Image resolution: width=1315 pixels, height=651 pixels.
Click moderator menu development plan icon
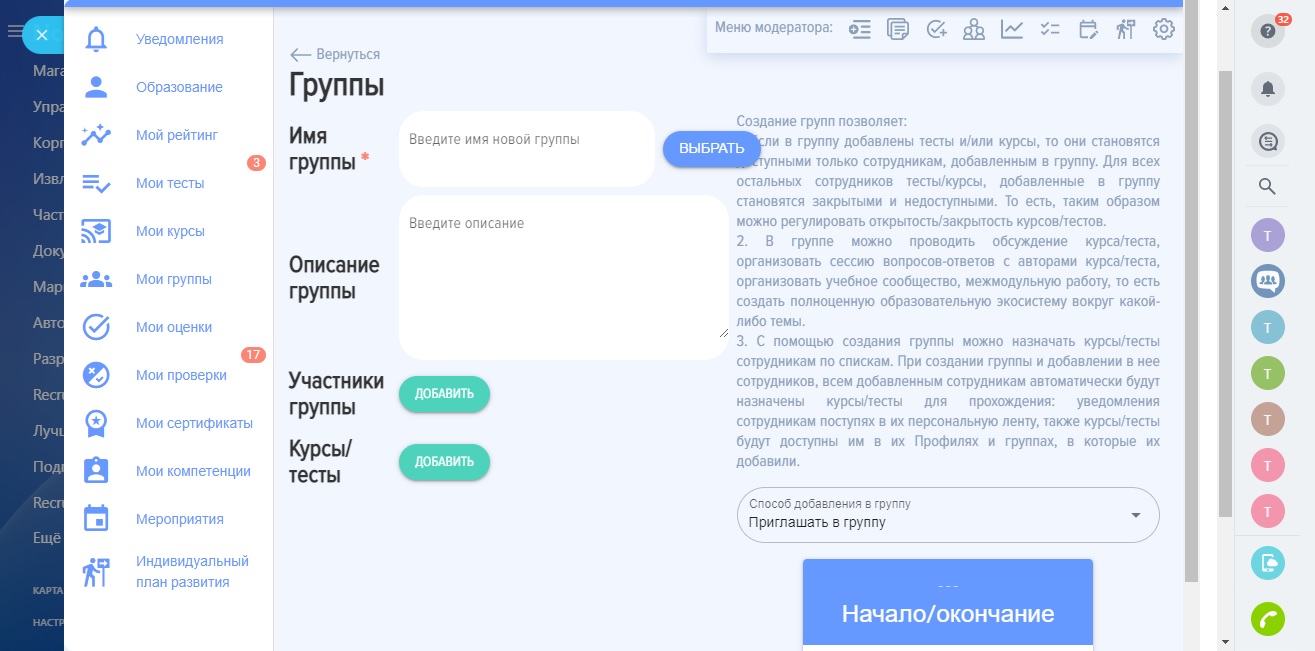(1126, 29)
